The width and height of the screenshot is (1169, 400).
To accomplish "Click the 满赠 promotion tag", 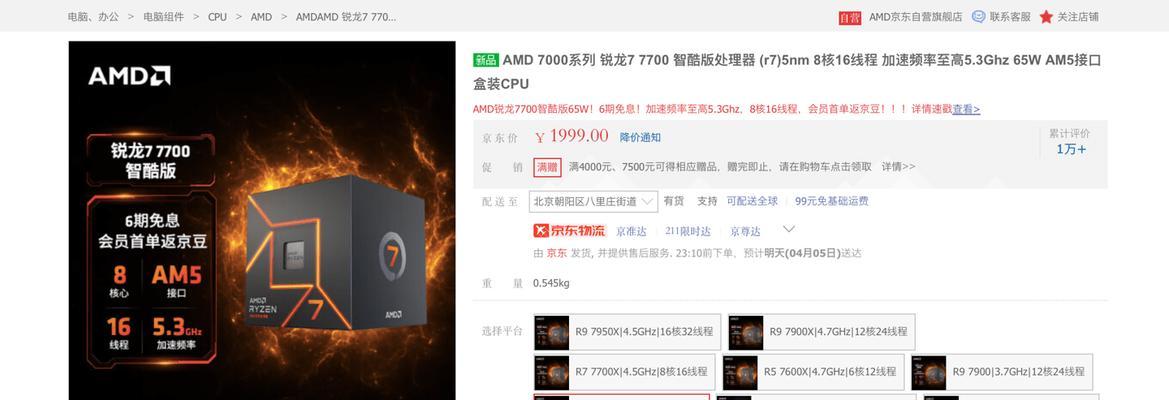I will (x=547, y=167).
